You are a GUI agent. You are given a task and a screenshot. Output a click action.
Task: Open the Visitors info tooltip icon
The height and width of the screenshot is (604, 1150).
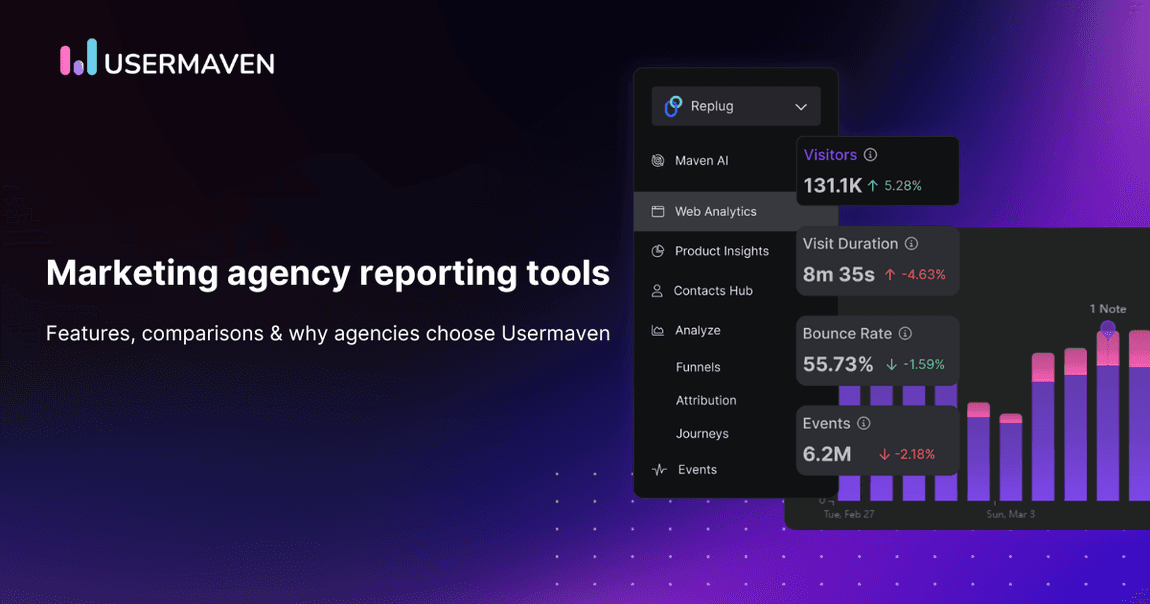click(x=871, y=154)
